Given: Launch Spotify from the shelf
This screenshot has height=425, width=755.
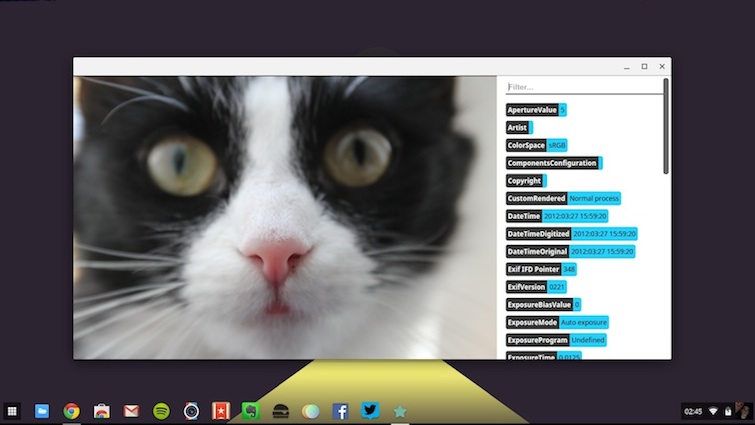Looking at the screenshot, I should point(161,412).
